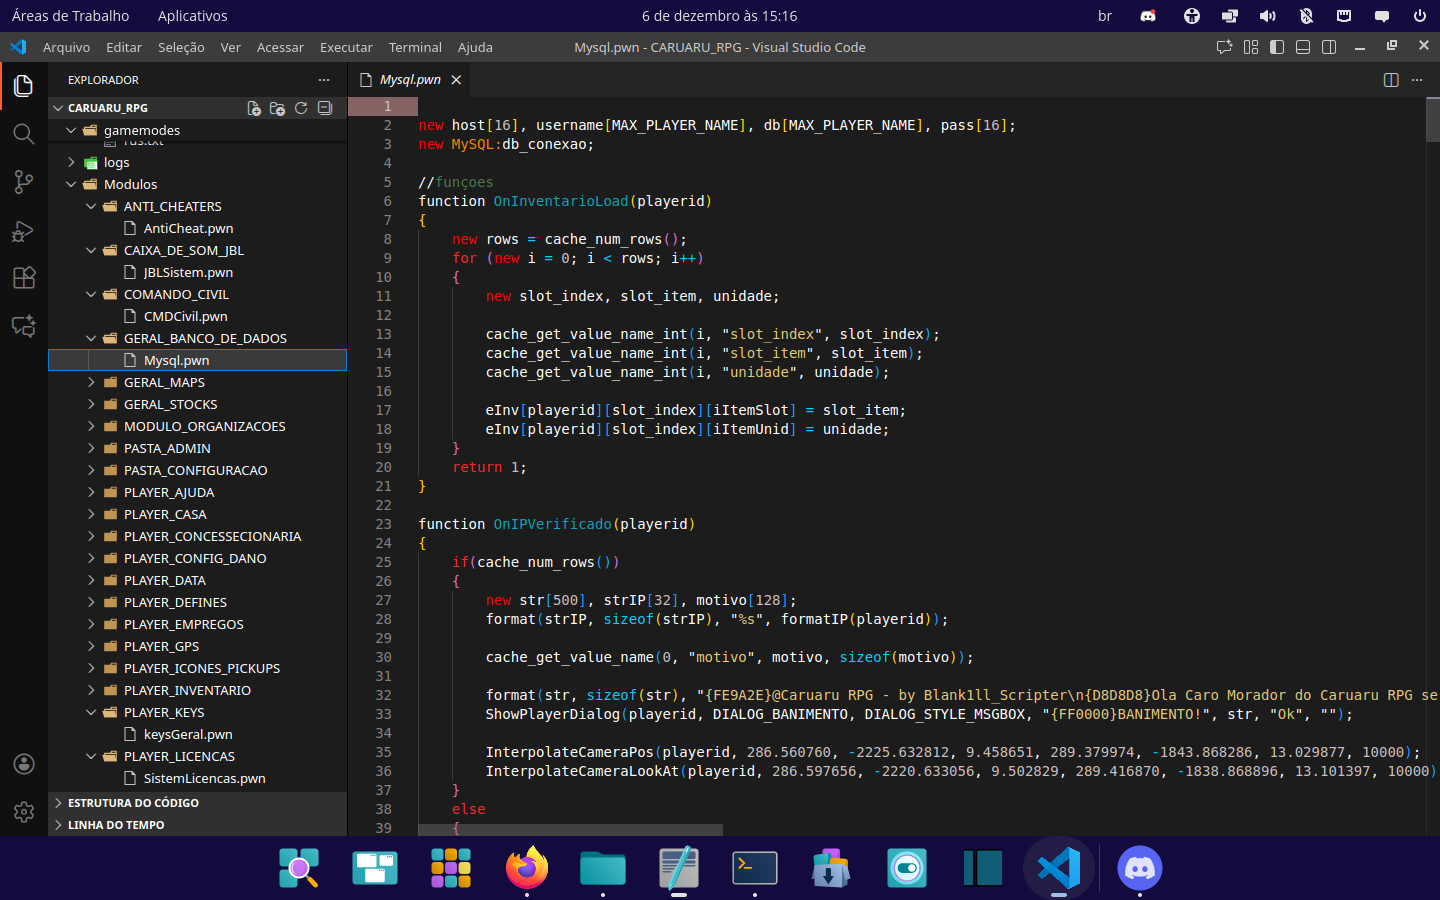
Task: Open the Ajuda menu
Action: pyautogui.click(x=475, y=47)
